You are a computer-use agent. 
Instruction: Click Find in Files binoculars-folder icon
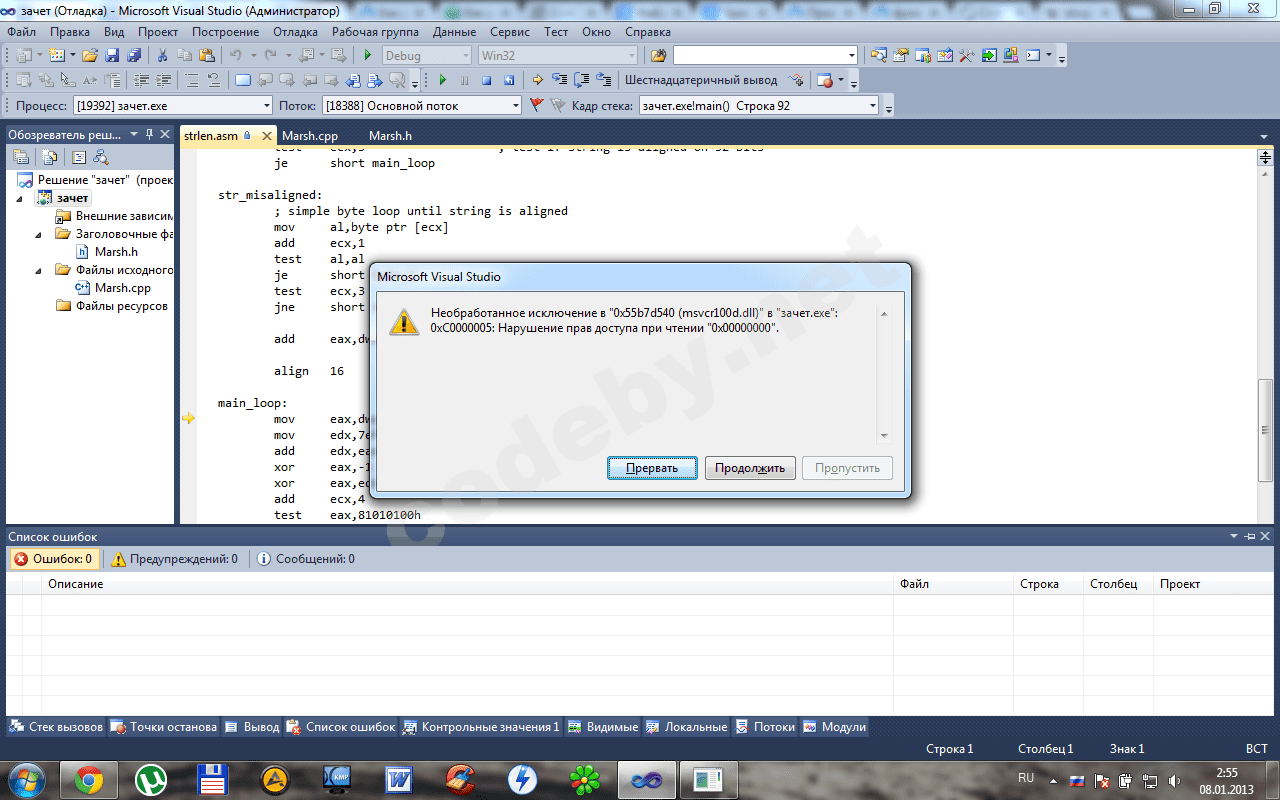[658, 56]
